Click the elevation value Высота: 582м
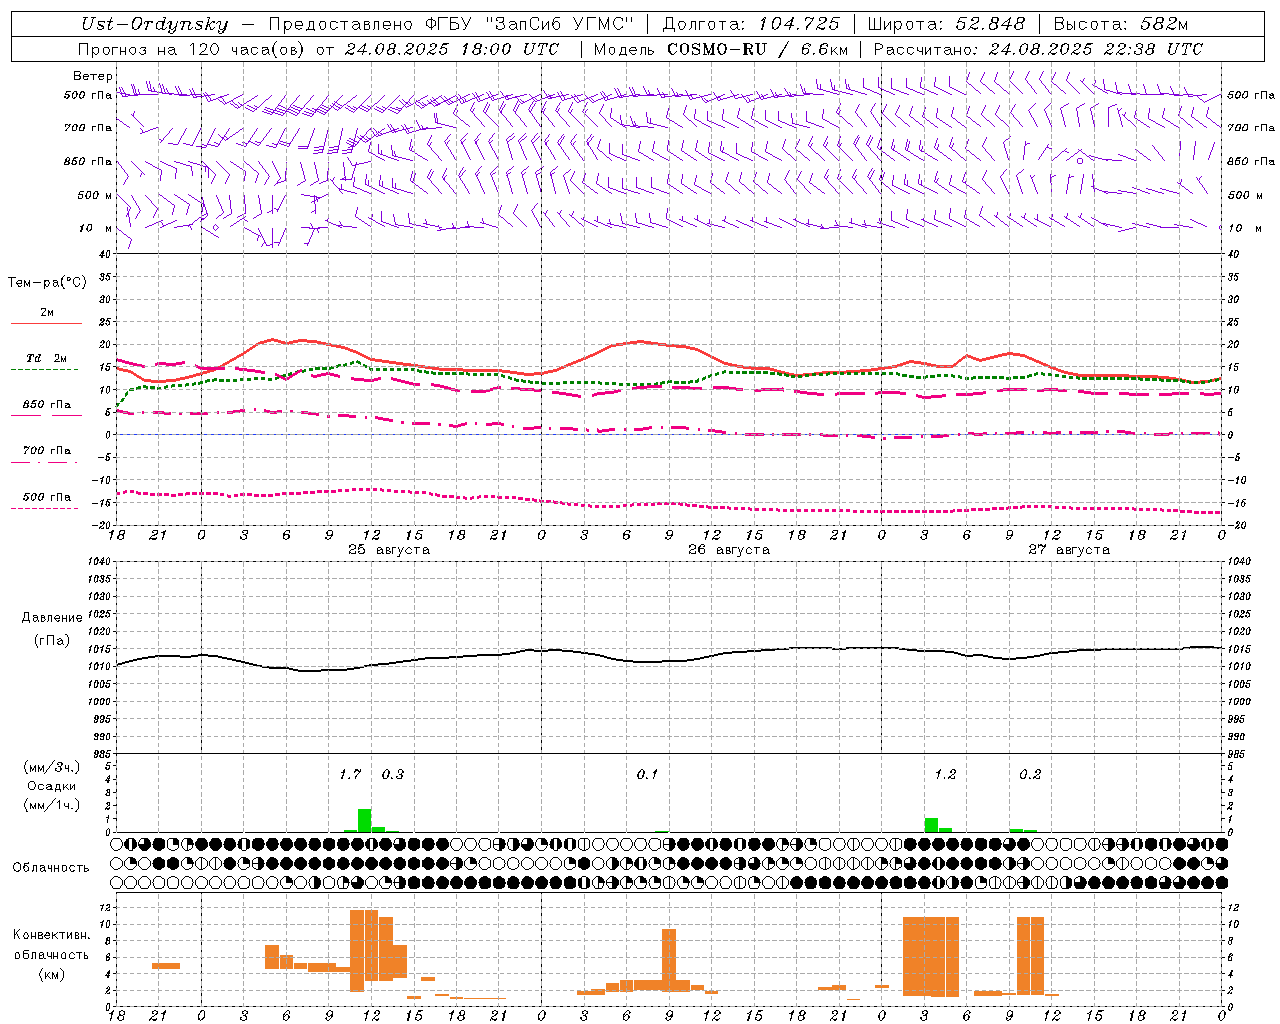1280x1024 pixels. (x=1120, y=24)
